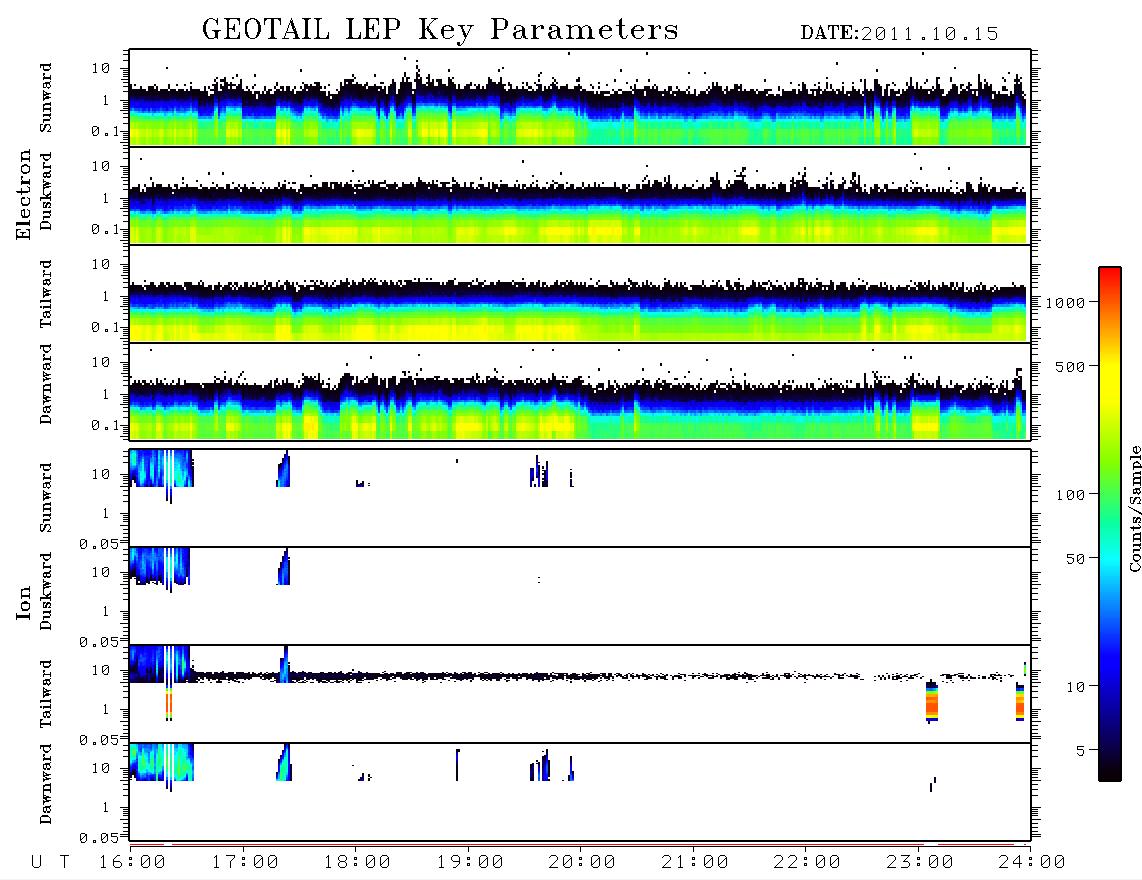Click the 0.05 tick on Ion Dawnward axis
This screenshot has width=1142, height=880.
coord(98,838)
